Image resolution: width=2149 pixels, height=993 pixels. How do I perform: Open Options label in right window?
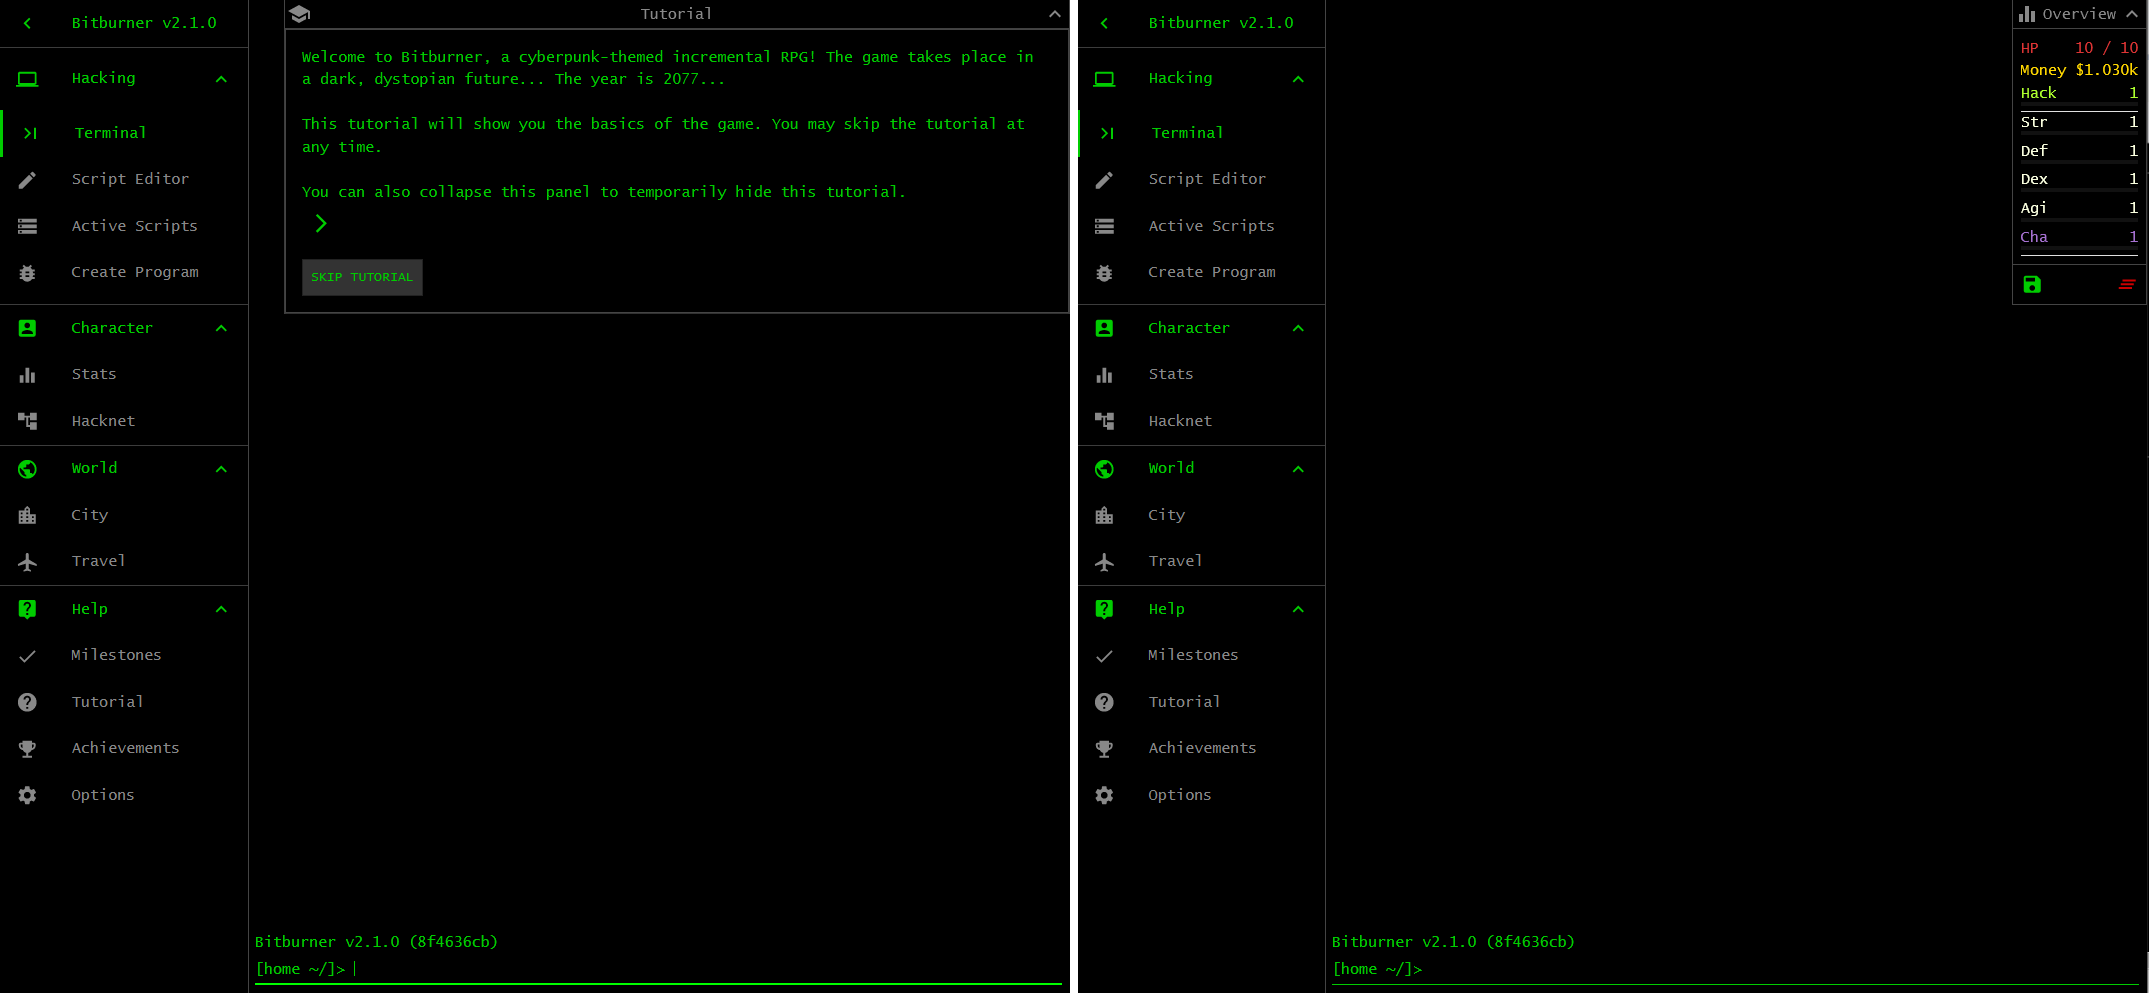pos(1179,795)
